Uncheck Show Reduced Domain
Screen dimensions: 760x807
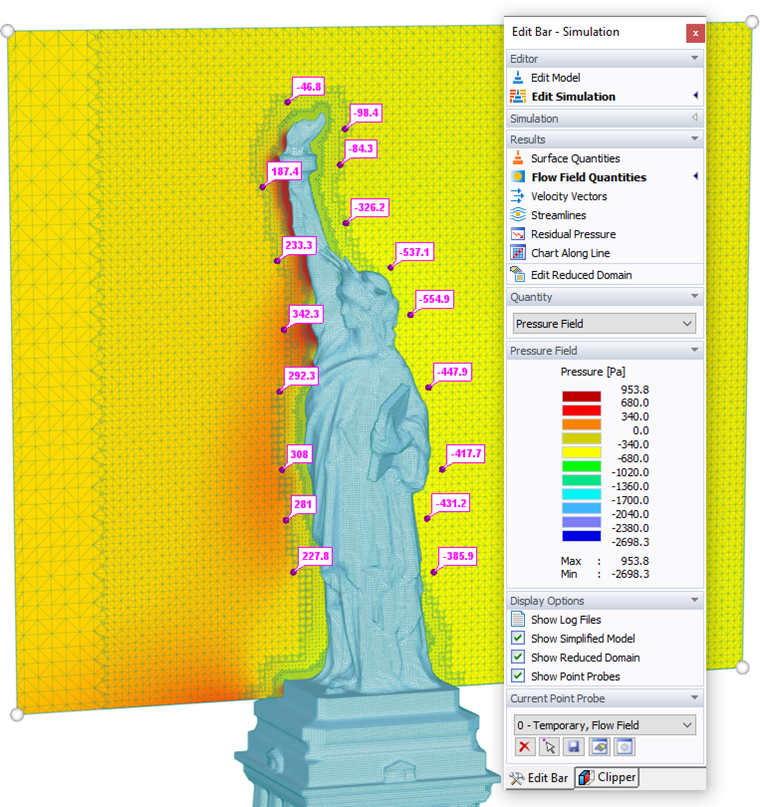coord(518,657)
